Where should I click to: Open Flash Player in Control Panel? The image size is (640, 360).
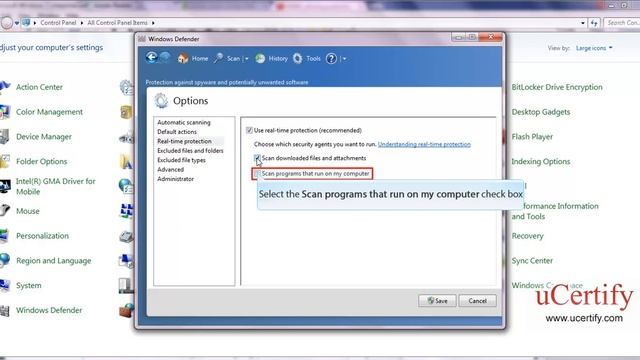point(532,137)
